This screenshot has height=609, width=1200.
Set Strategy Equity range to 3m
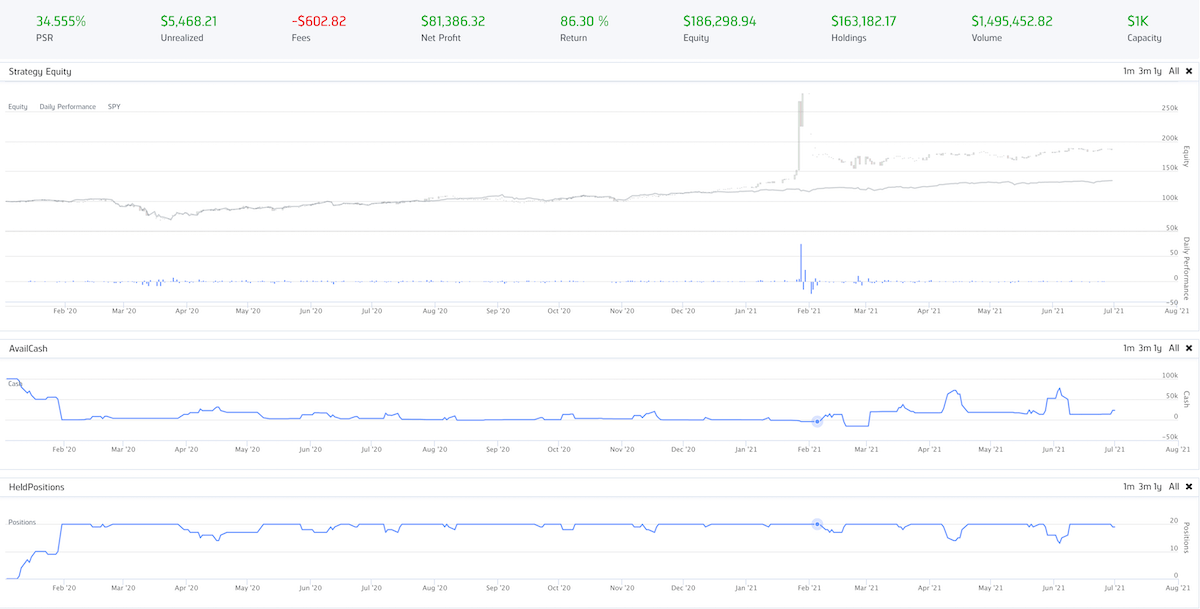1144,71
